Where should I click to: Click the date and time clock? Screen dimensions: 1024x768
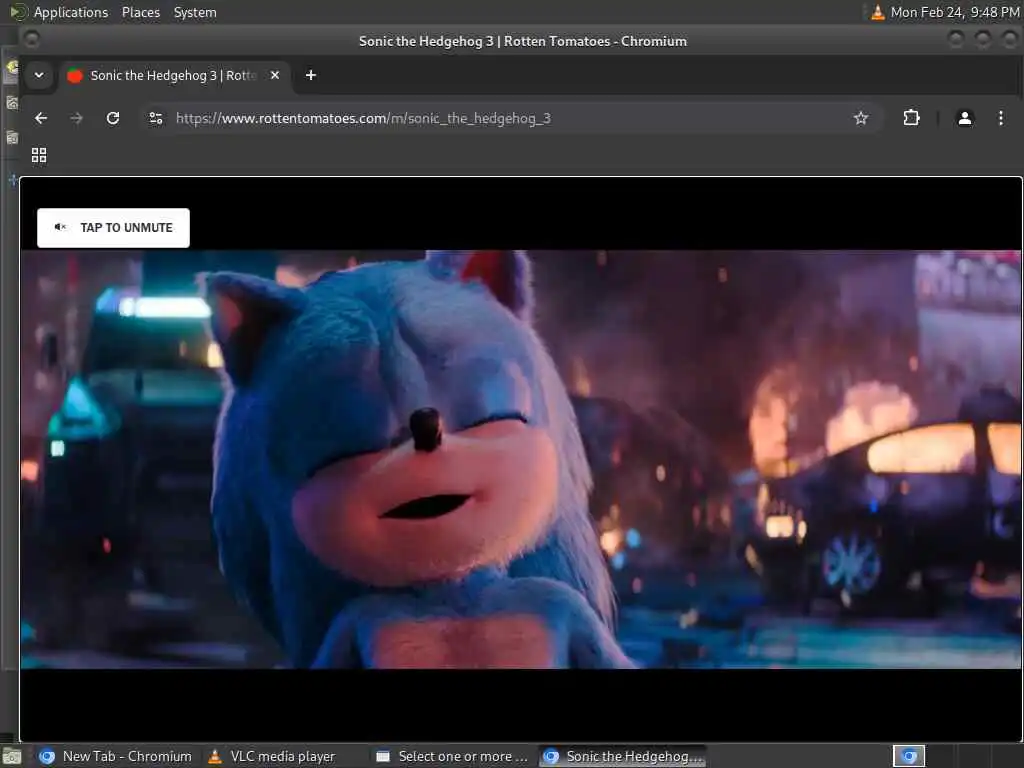(955, 12)
